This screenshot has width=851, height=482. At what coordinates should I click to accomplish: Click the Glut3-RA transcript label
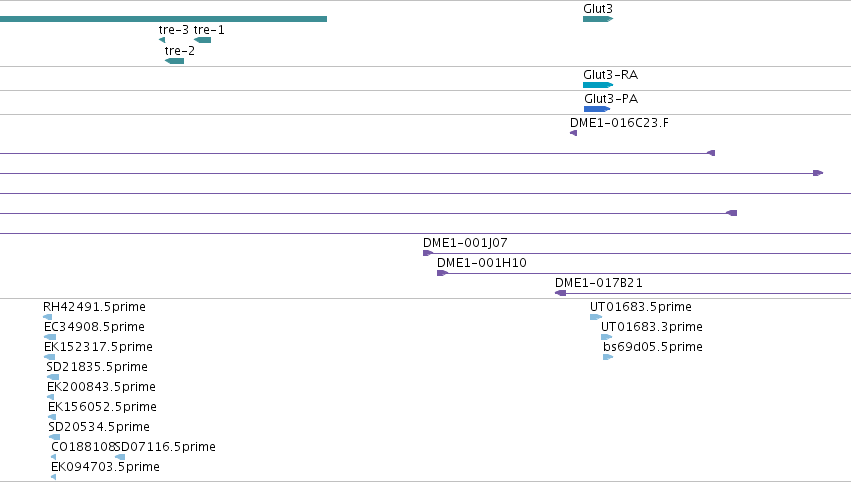tap(611, 75)
